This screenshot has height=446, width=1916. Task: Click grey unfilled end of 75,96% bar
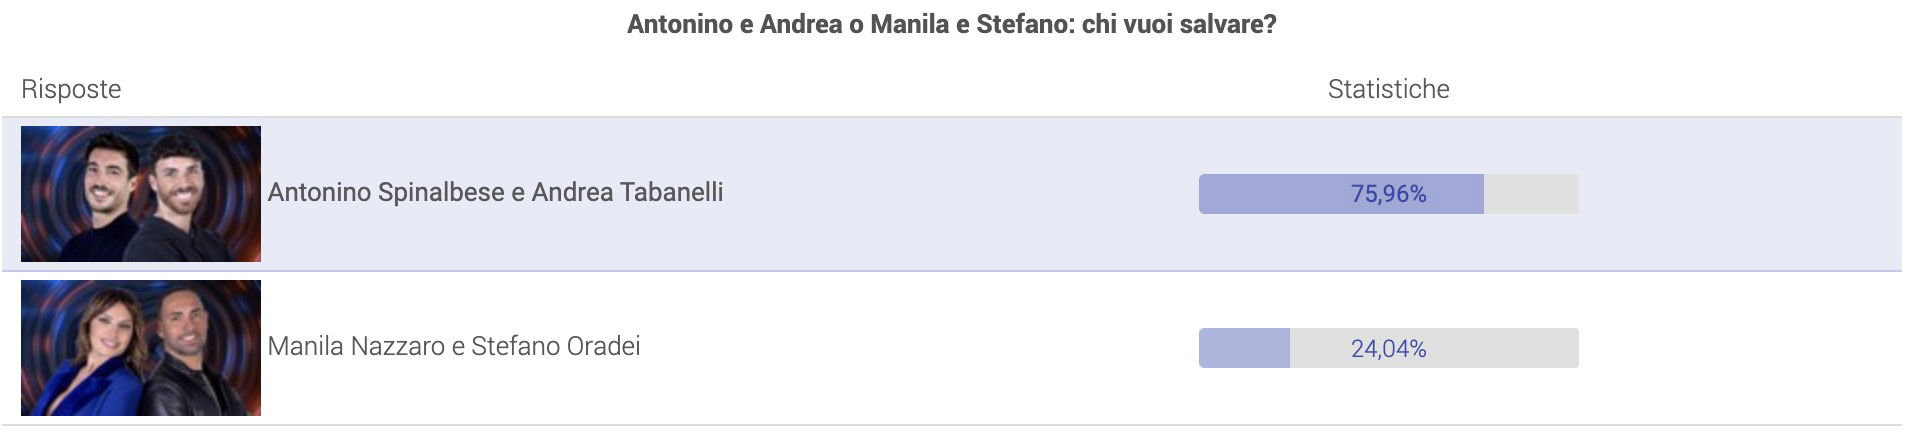1531,194
